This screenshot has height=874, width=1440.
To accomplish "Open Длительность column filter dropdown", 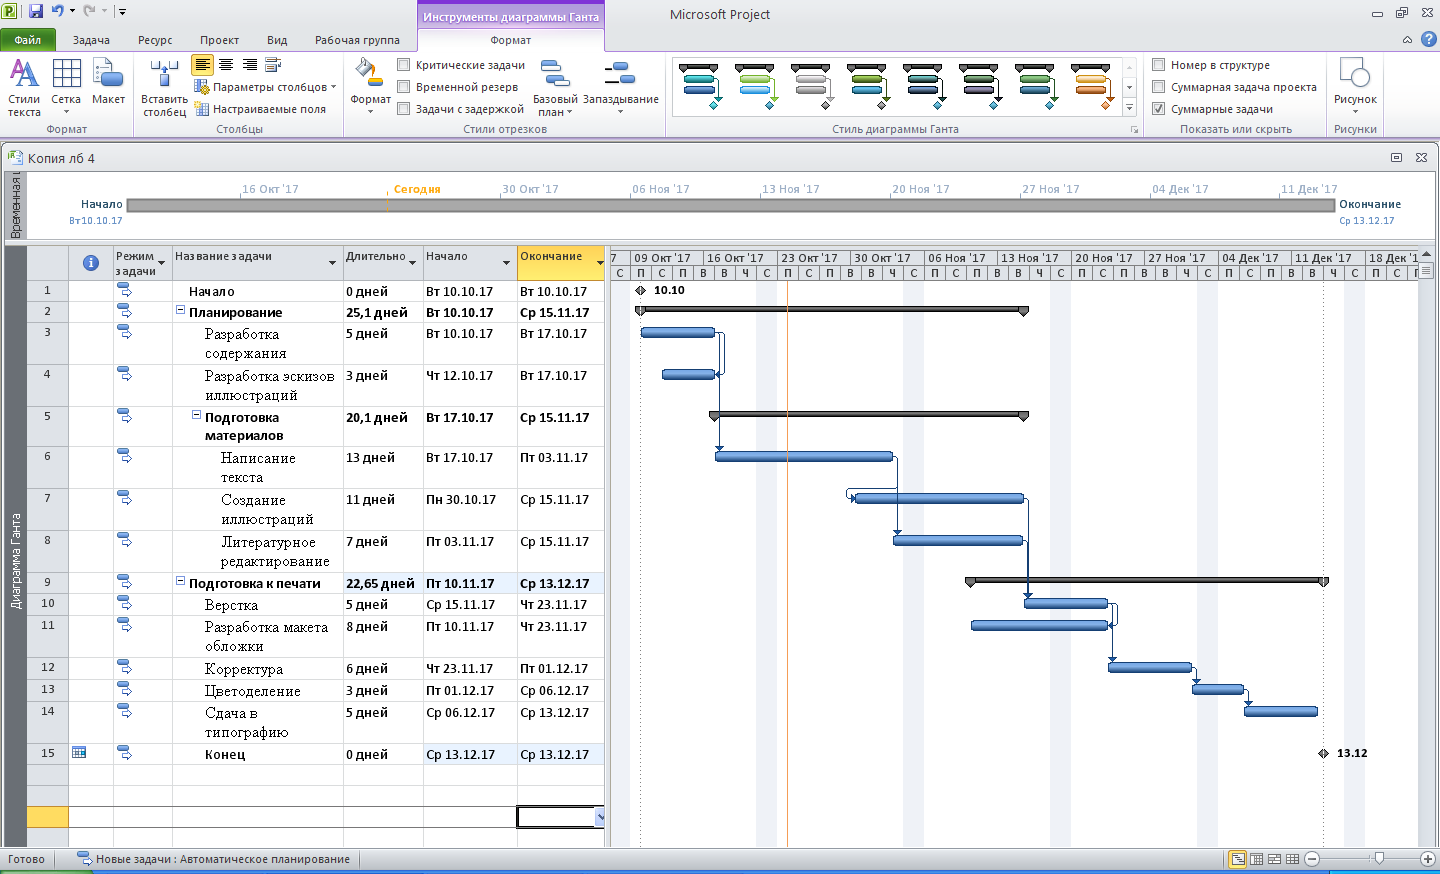I will [412, 263].
